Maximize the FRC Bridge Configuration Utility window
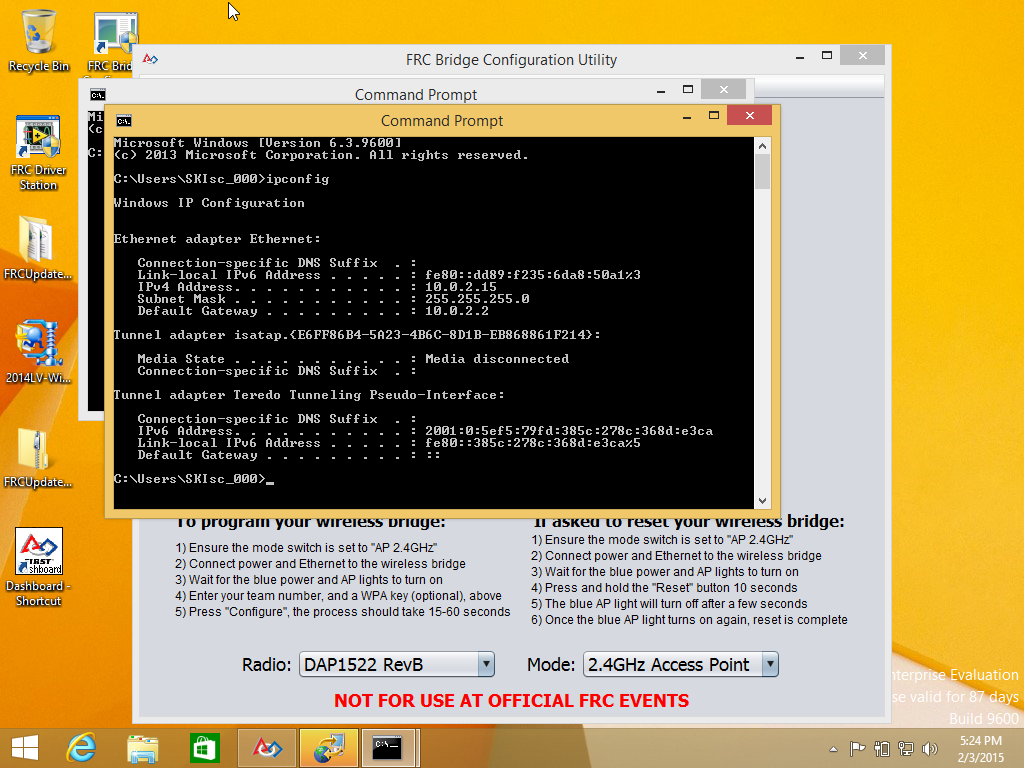 (x=827, y=56)
